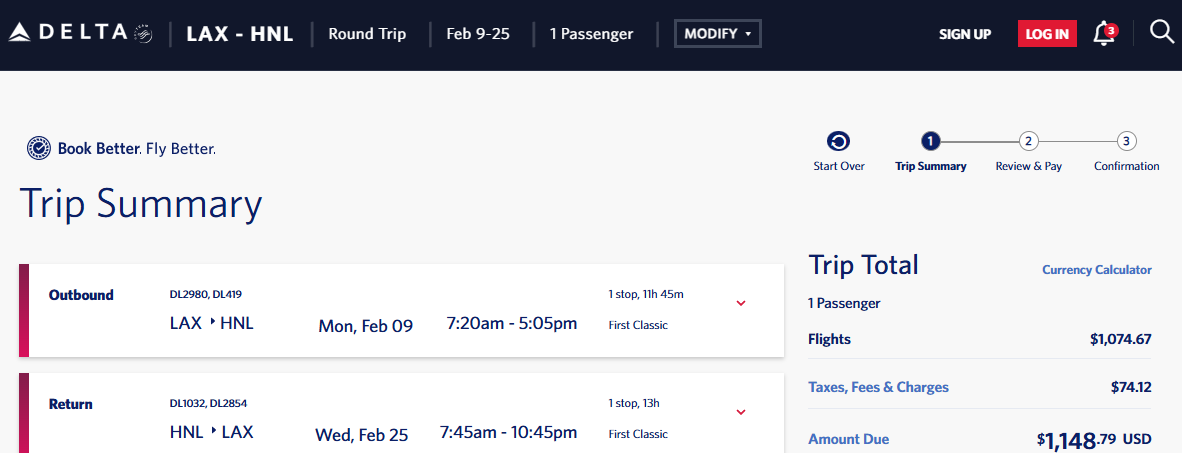Select step 1 Trip Summary circle

point(930,141)
